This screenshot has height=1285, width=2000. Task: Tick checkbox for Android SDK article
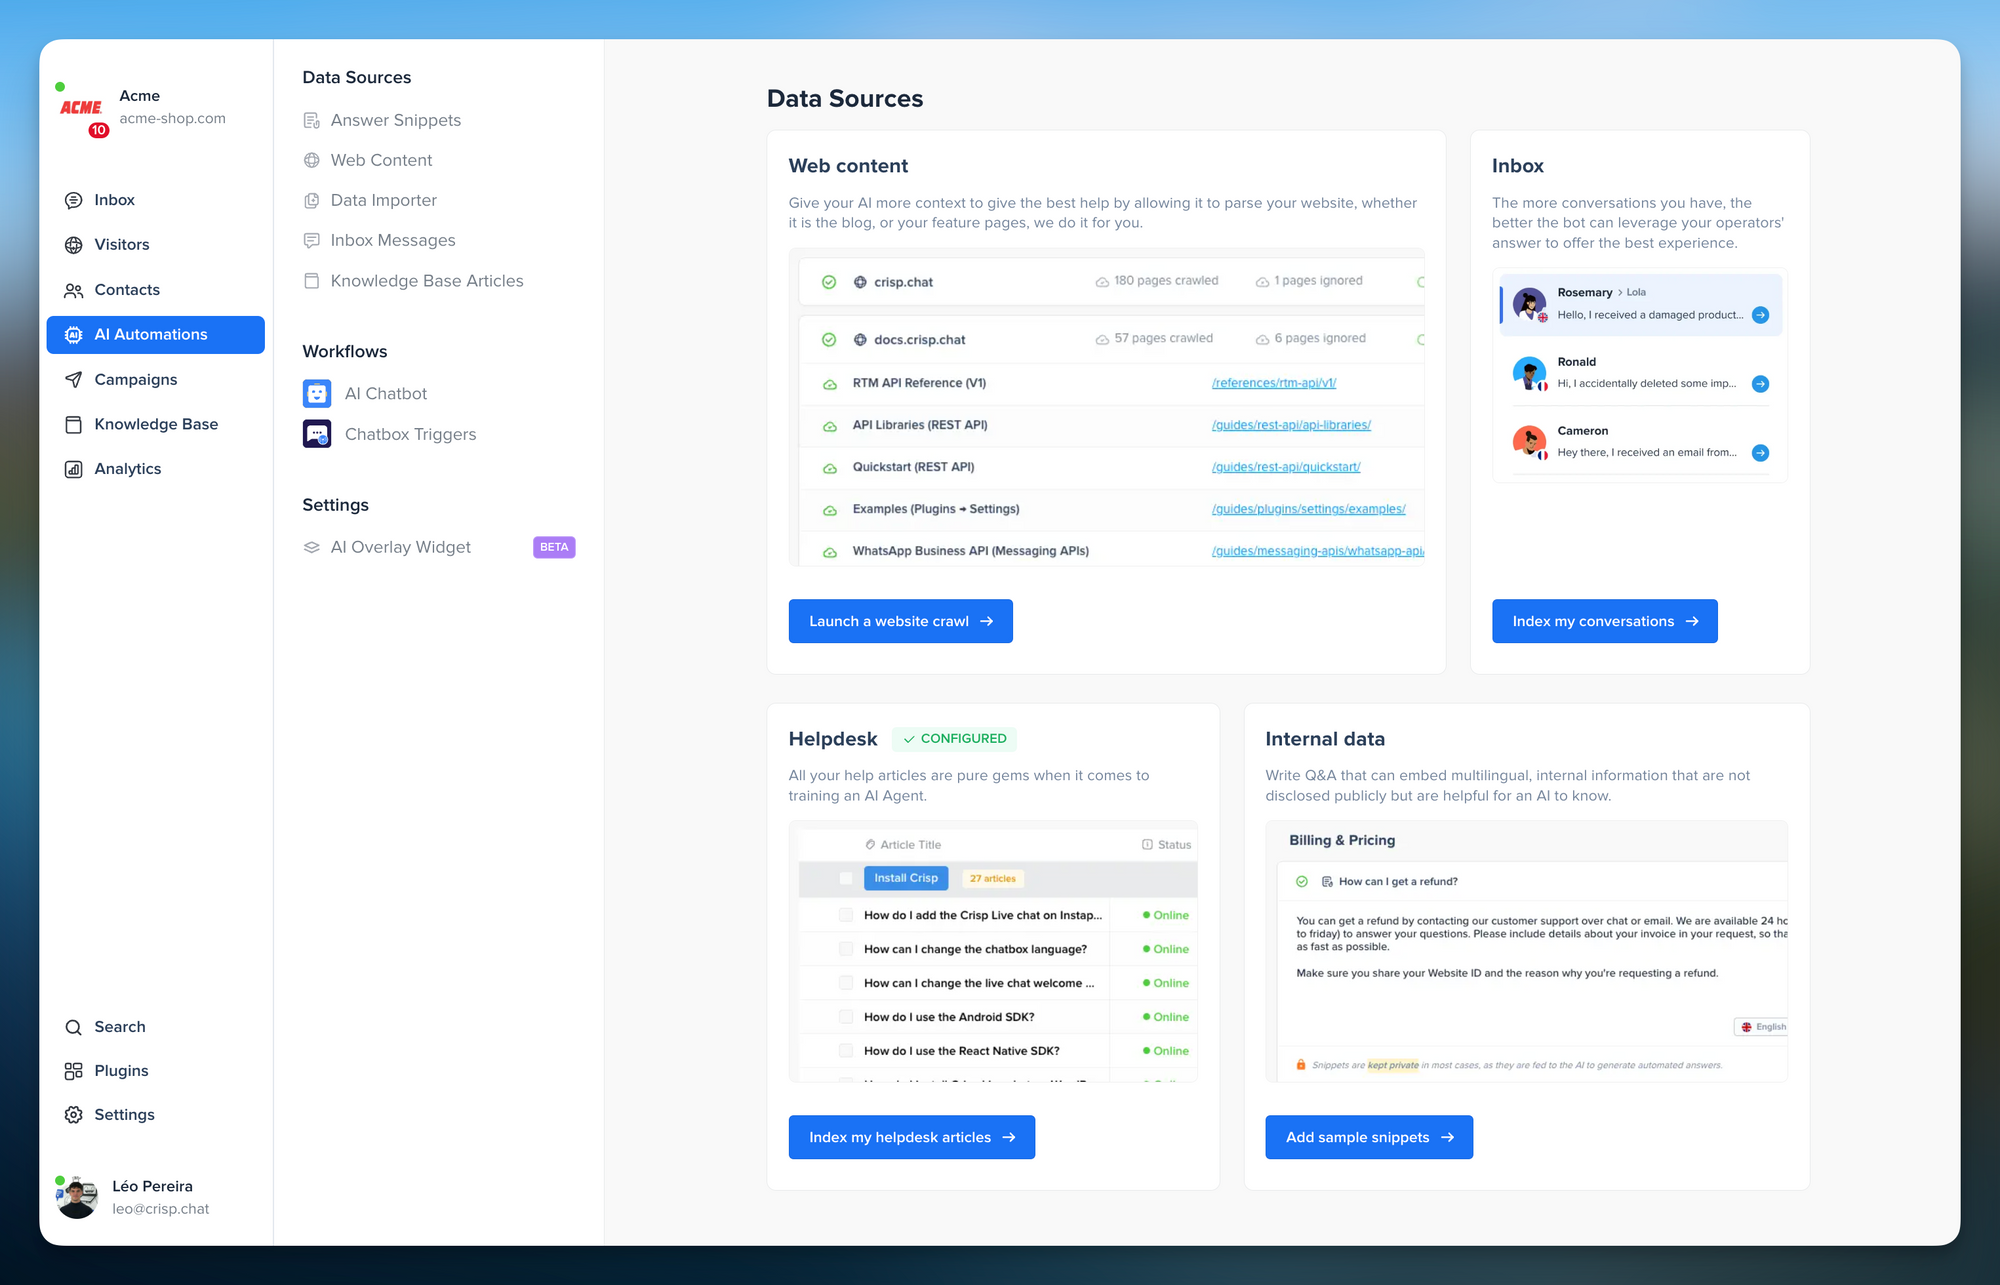click(846, 1017)
